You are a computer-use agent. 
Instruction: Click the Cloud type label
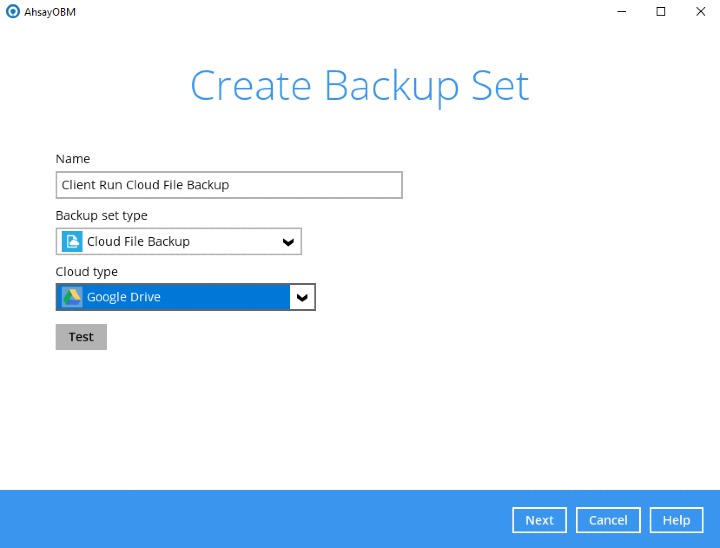click(x=87, y=271)
